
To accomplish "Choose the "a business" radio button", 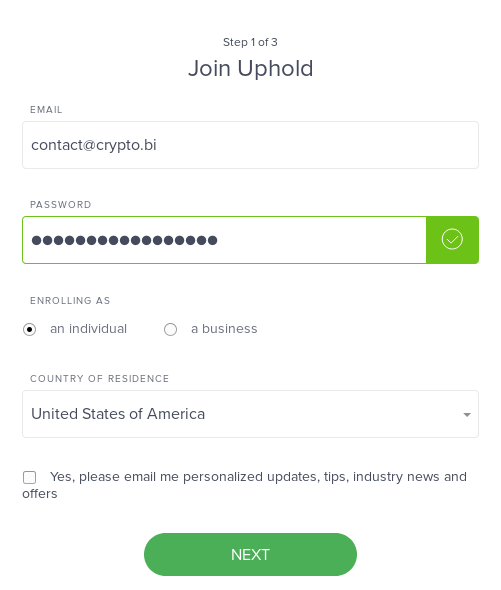I will coord(170,330).
